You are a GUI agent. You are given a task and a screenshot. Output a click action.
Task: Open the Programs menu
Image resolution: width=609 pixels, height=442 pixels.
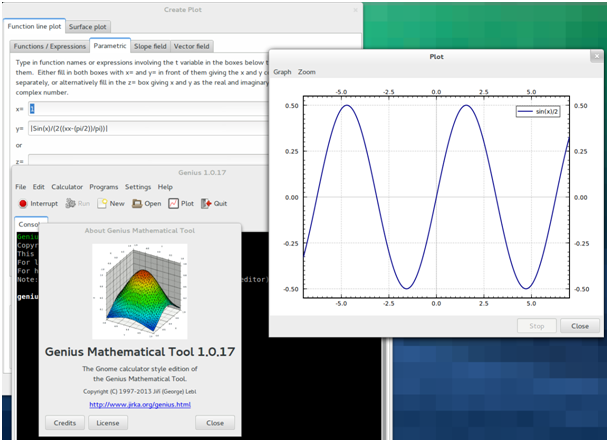pyautogui.click(x=104, y=187)
